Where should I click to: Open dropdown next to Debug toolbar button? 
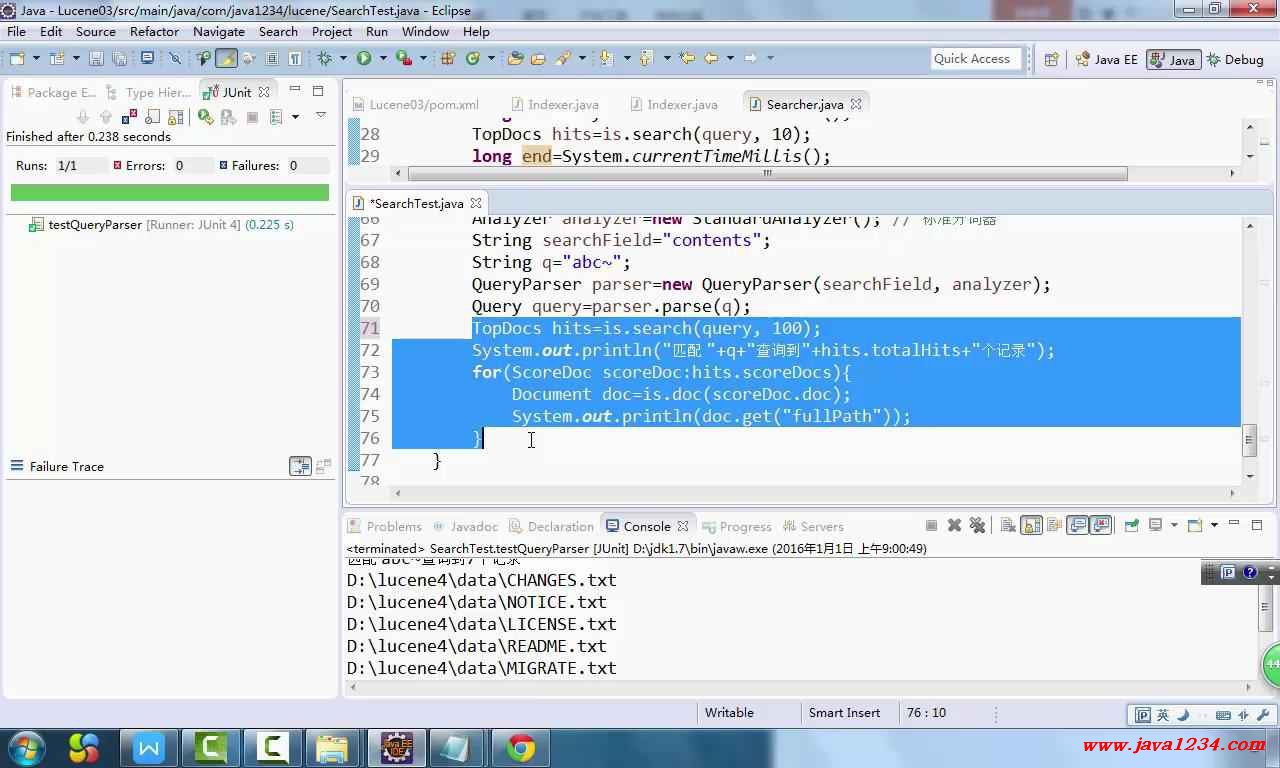coord(343,58)
